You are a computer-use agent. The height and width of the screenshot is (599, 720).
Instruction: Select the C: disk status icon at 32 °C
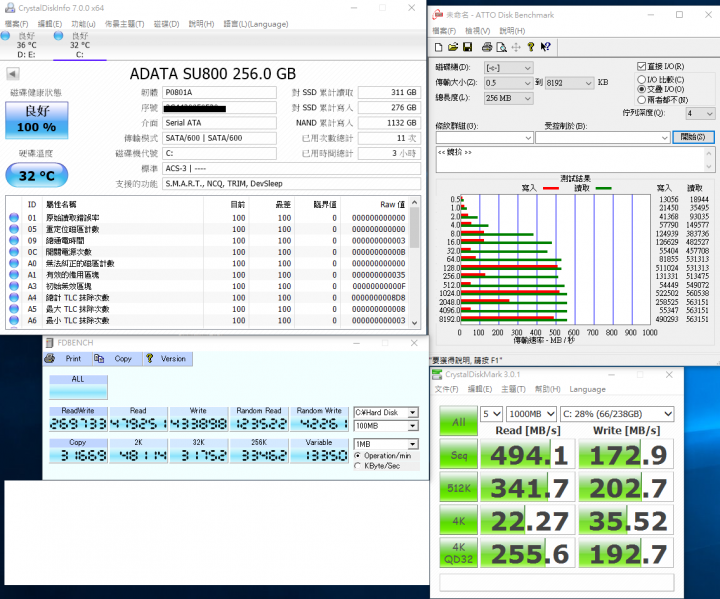tap(58, 36)
